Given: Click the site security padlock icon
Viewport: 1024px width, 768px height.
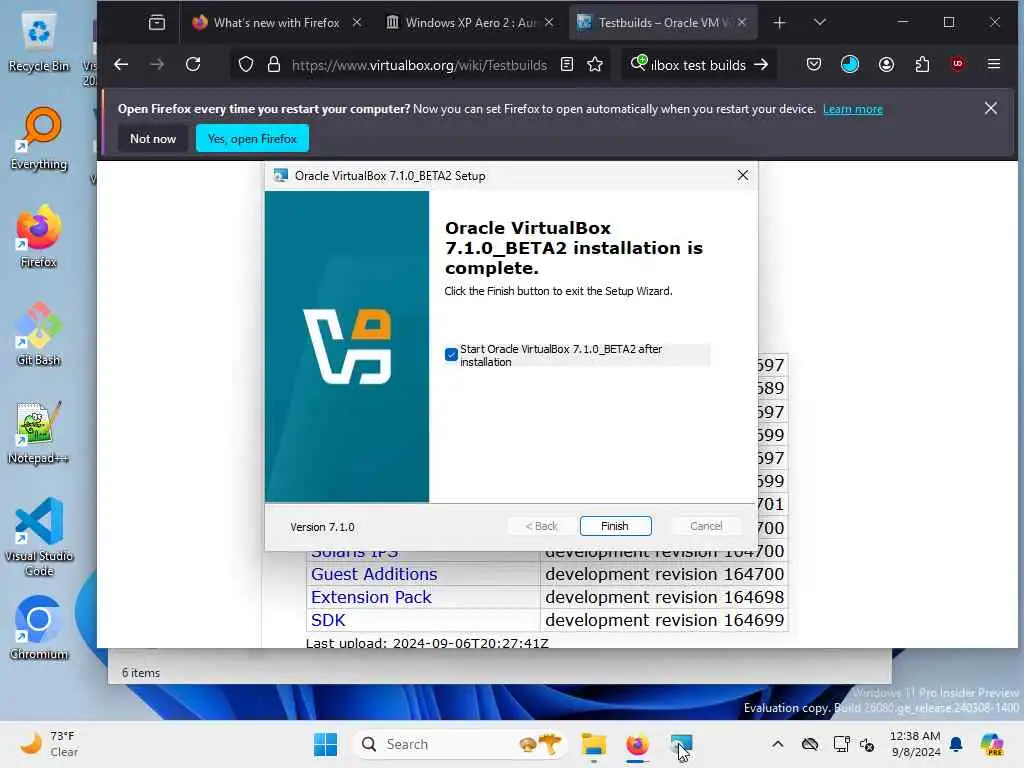Looking at the screenshot, I should (x=274, y=65).
